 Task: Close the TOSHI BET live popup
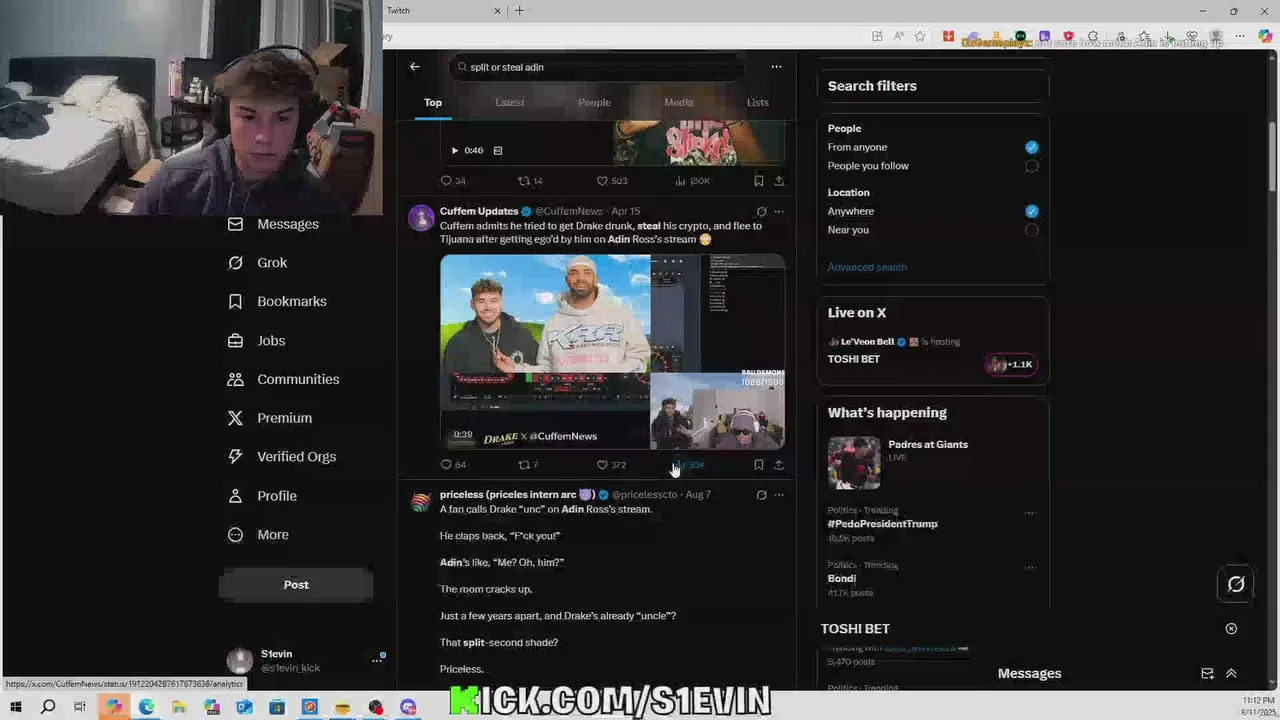point(1231,629)
